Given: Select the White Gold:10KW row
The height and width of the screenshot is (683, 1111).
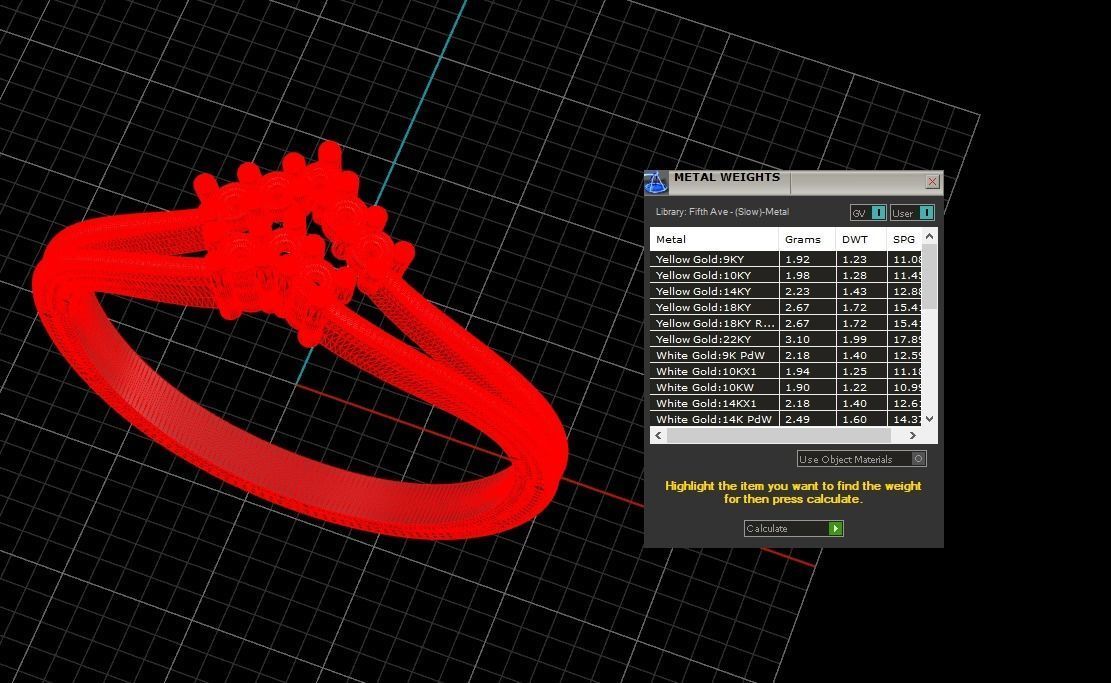Looking at the screenshot, I should click(x=786, y=388).
